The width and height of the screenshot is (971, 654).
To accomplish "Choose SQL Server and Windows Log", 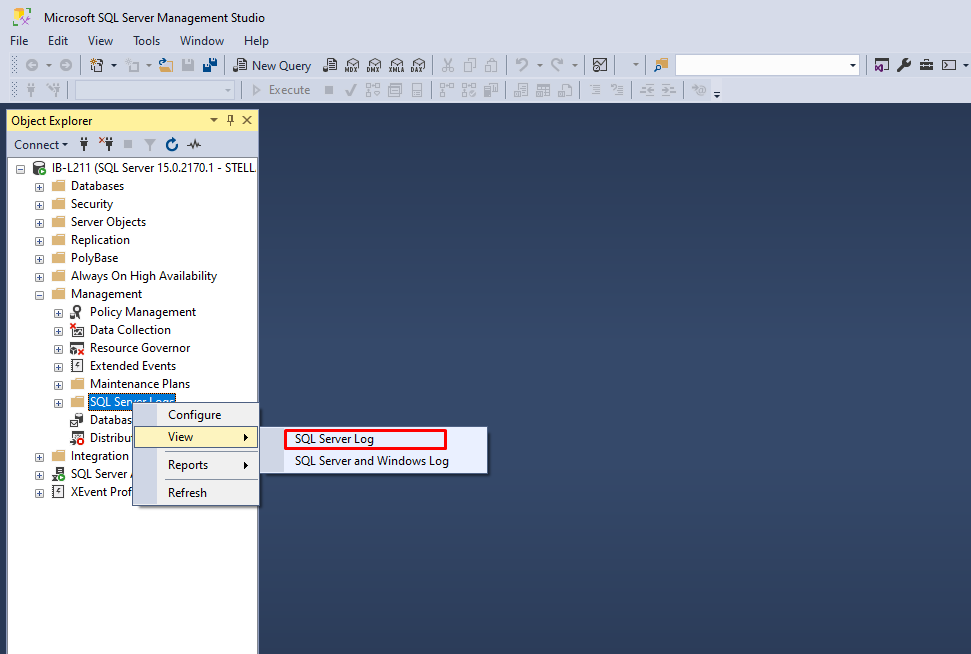I will 373,461.
